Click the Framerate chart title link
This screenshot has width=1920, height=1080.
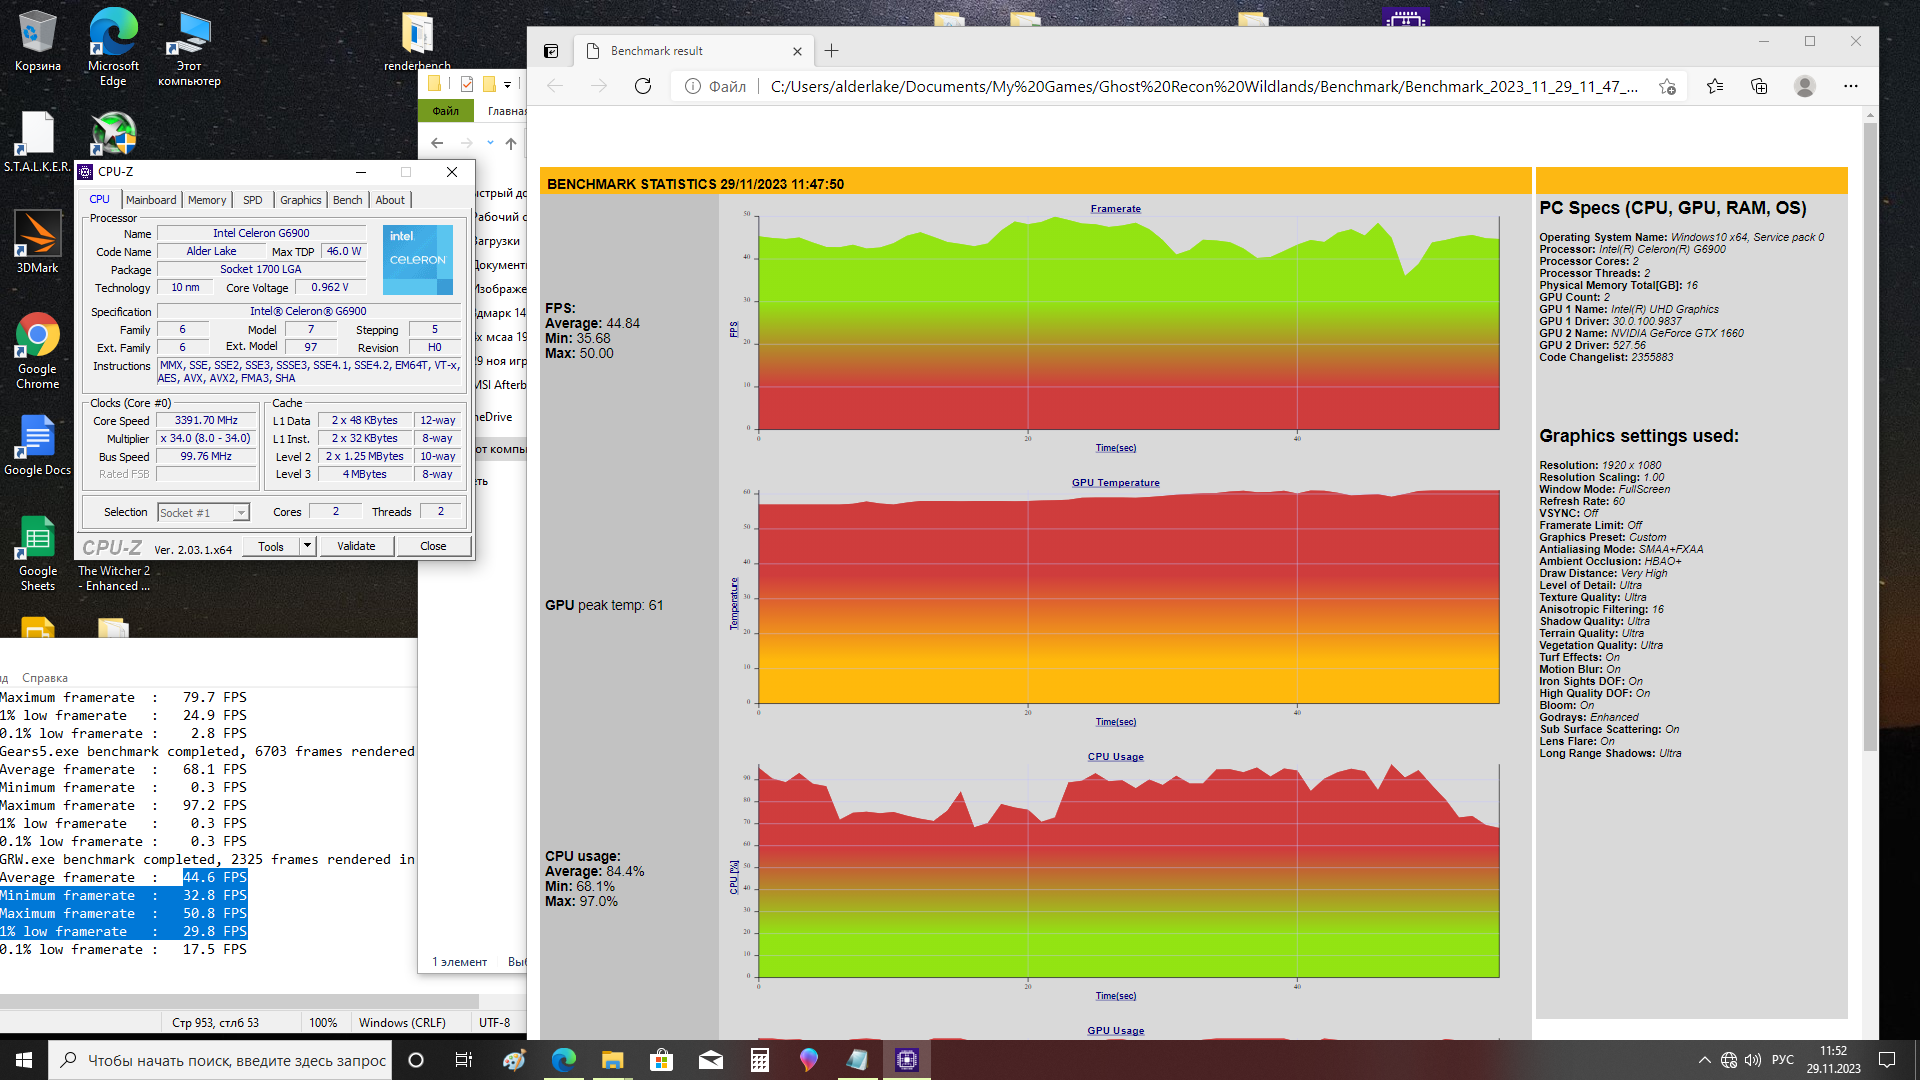[1115, 209]
